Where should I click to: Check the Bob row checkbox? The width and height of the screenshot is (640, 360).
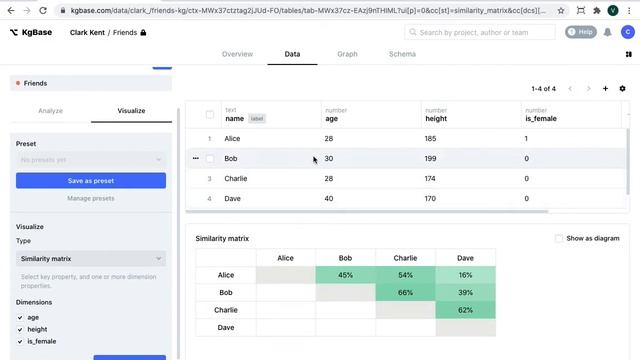[x=210, y=158]
